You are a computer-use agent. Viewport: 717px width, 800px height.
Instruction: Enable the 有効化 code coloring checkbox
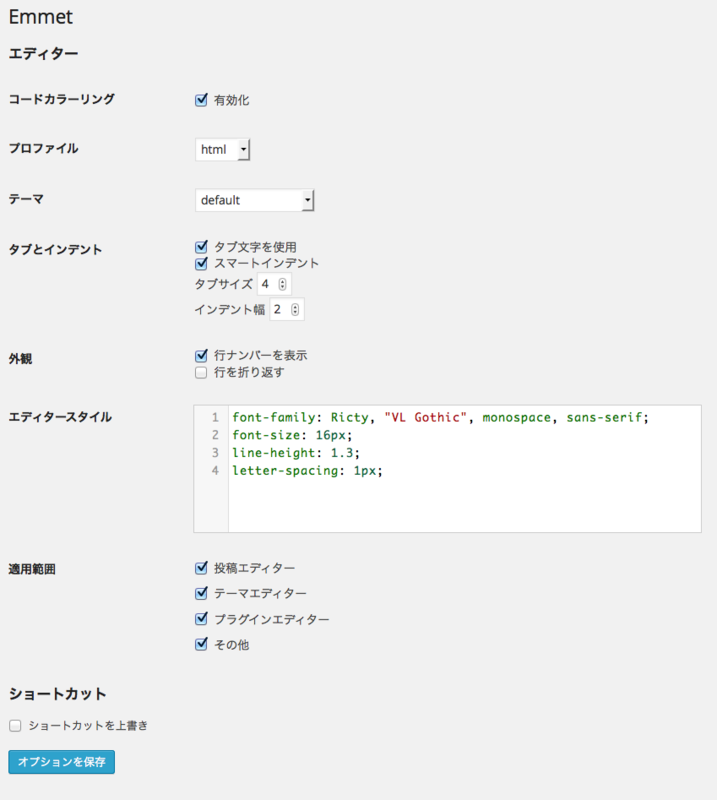pyautogui.click(x=202, y=100)
